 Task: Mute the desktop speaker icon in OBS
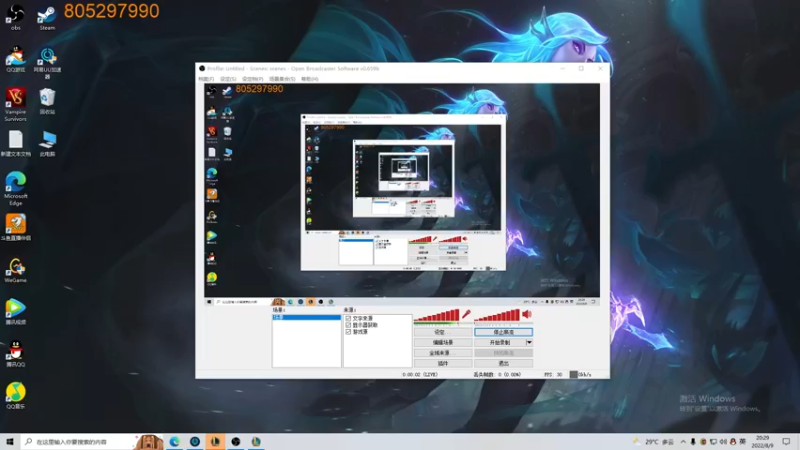(x=527, y=314)
